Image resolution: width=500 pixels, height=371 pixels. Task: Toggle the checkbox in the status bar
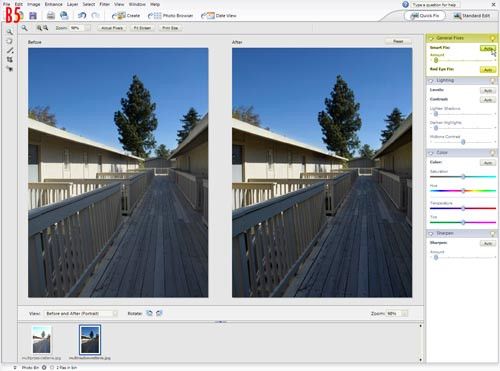[x=52, y=367]
